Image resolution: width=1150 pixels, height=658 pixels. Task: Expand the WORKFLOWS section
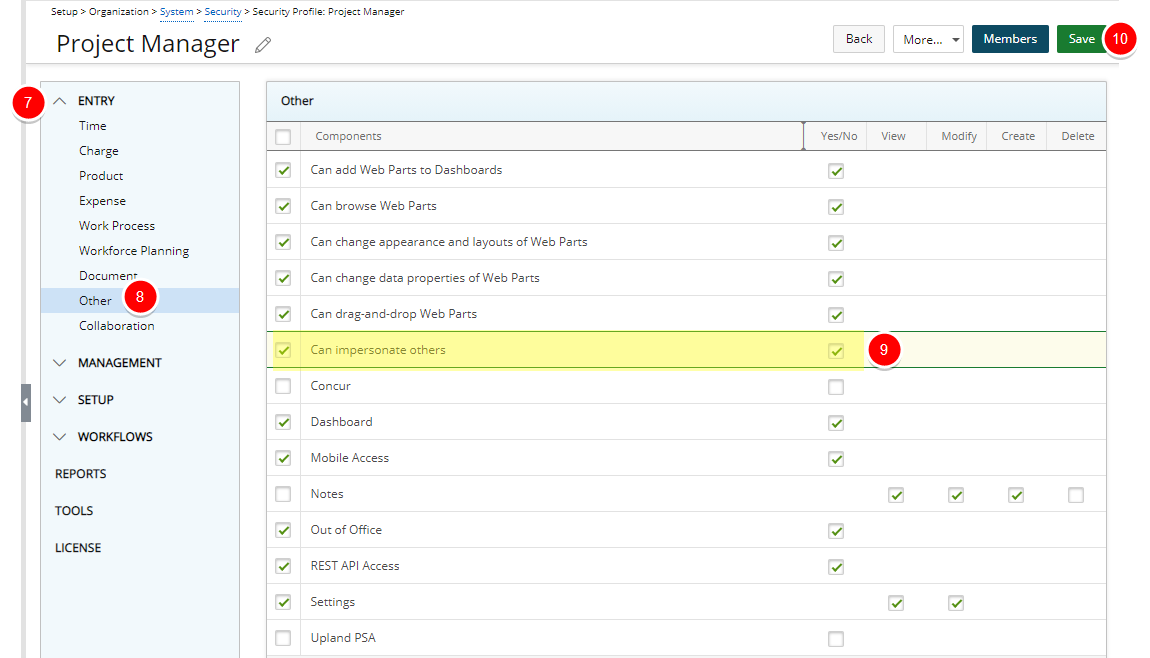pyautogui.click(x=60, y=437)
